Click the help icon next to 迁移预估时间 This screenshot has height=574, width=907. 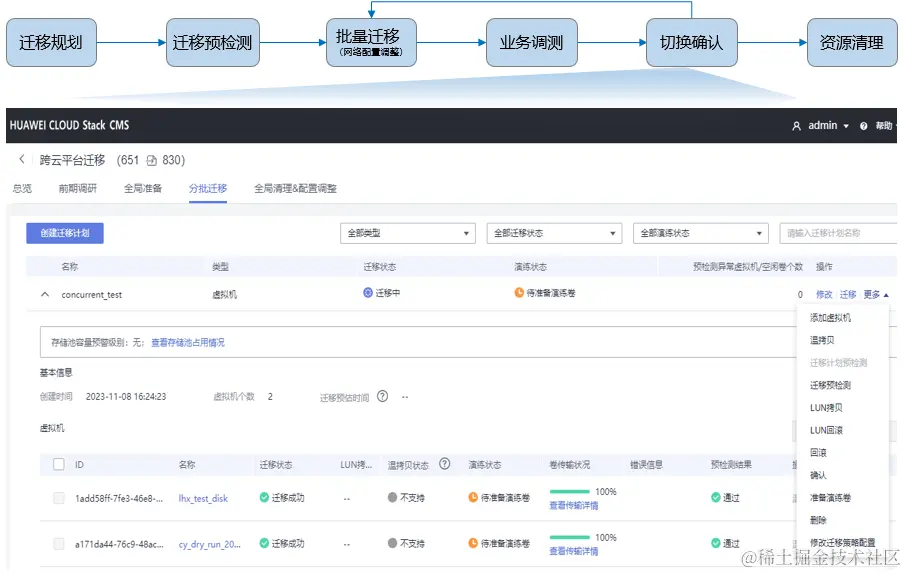pos(382,396)
